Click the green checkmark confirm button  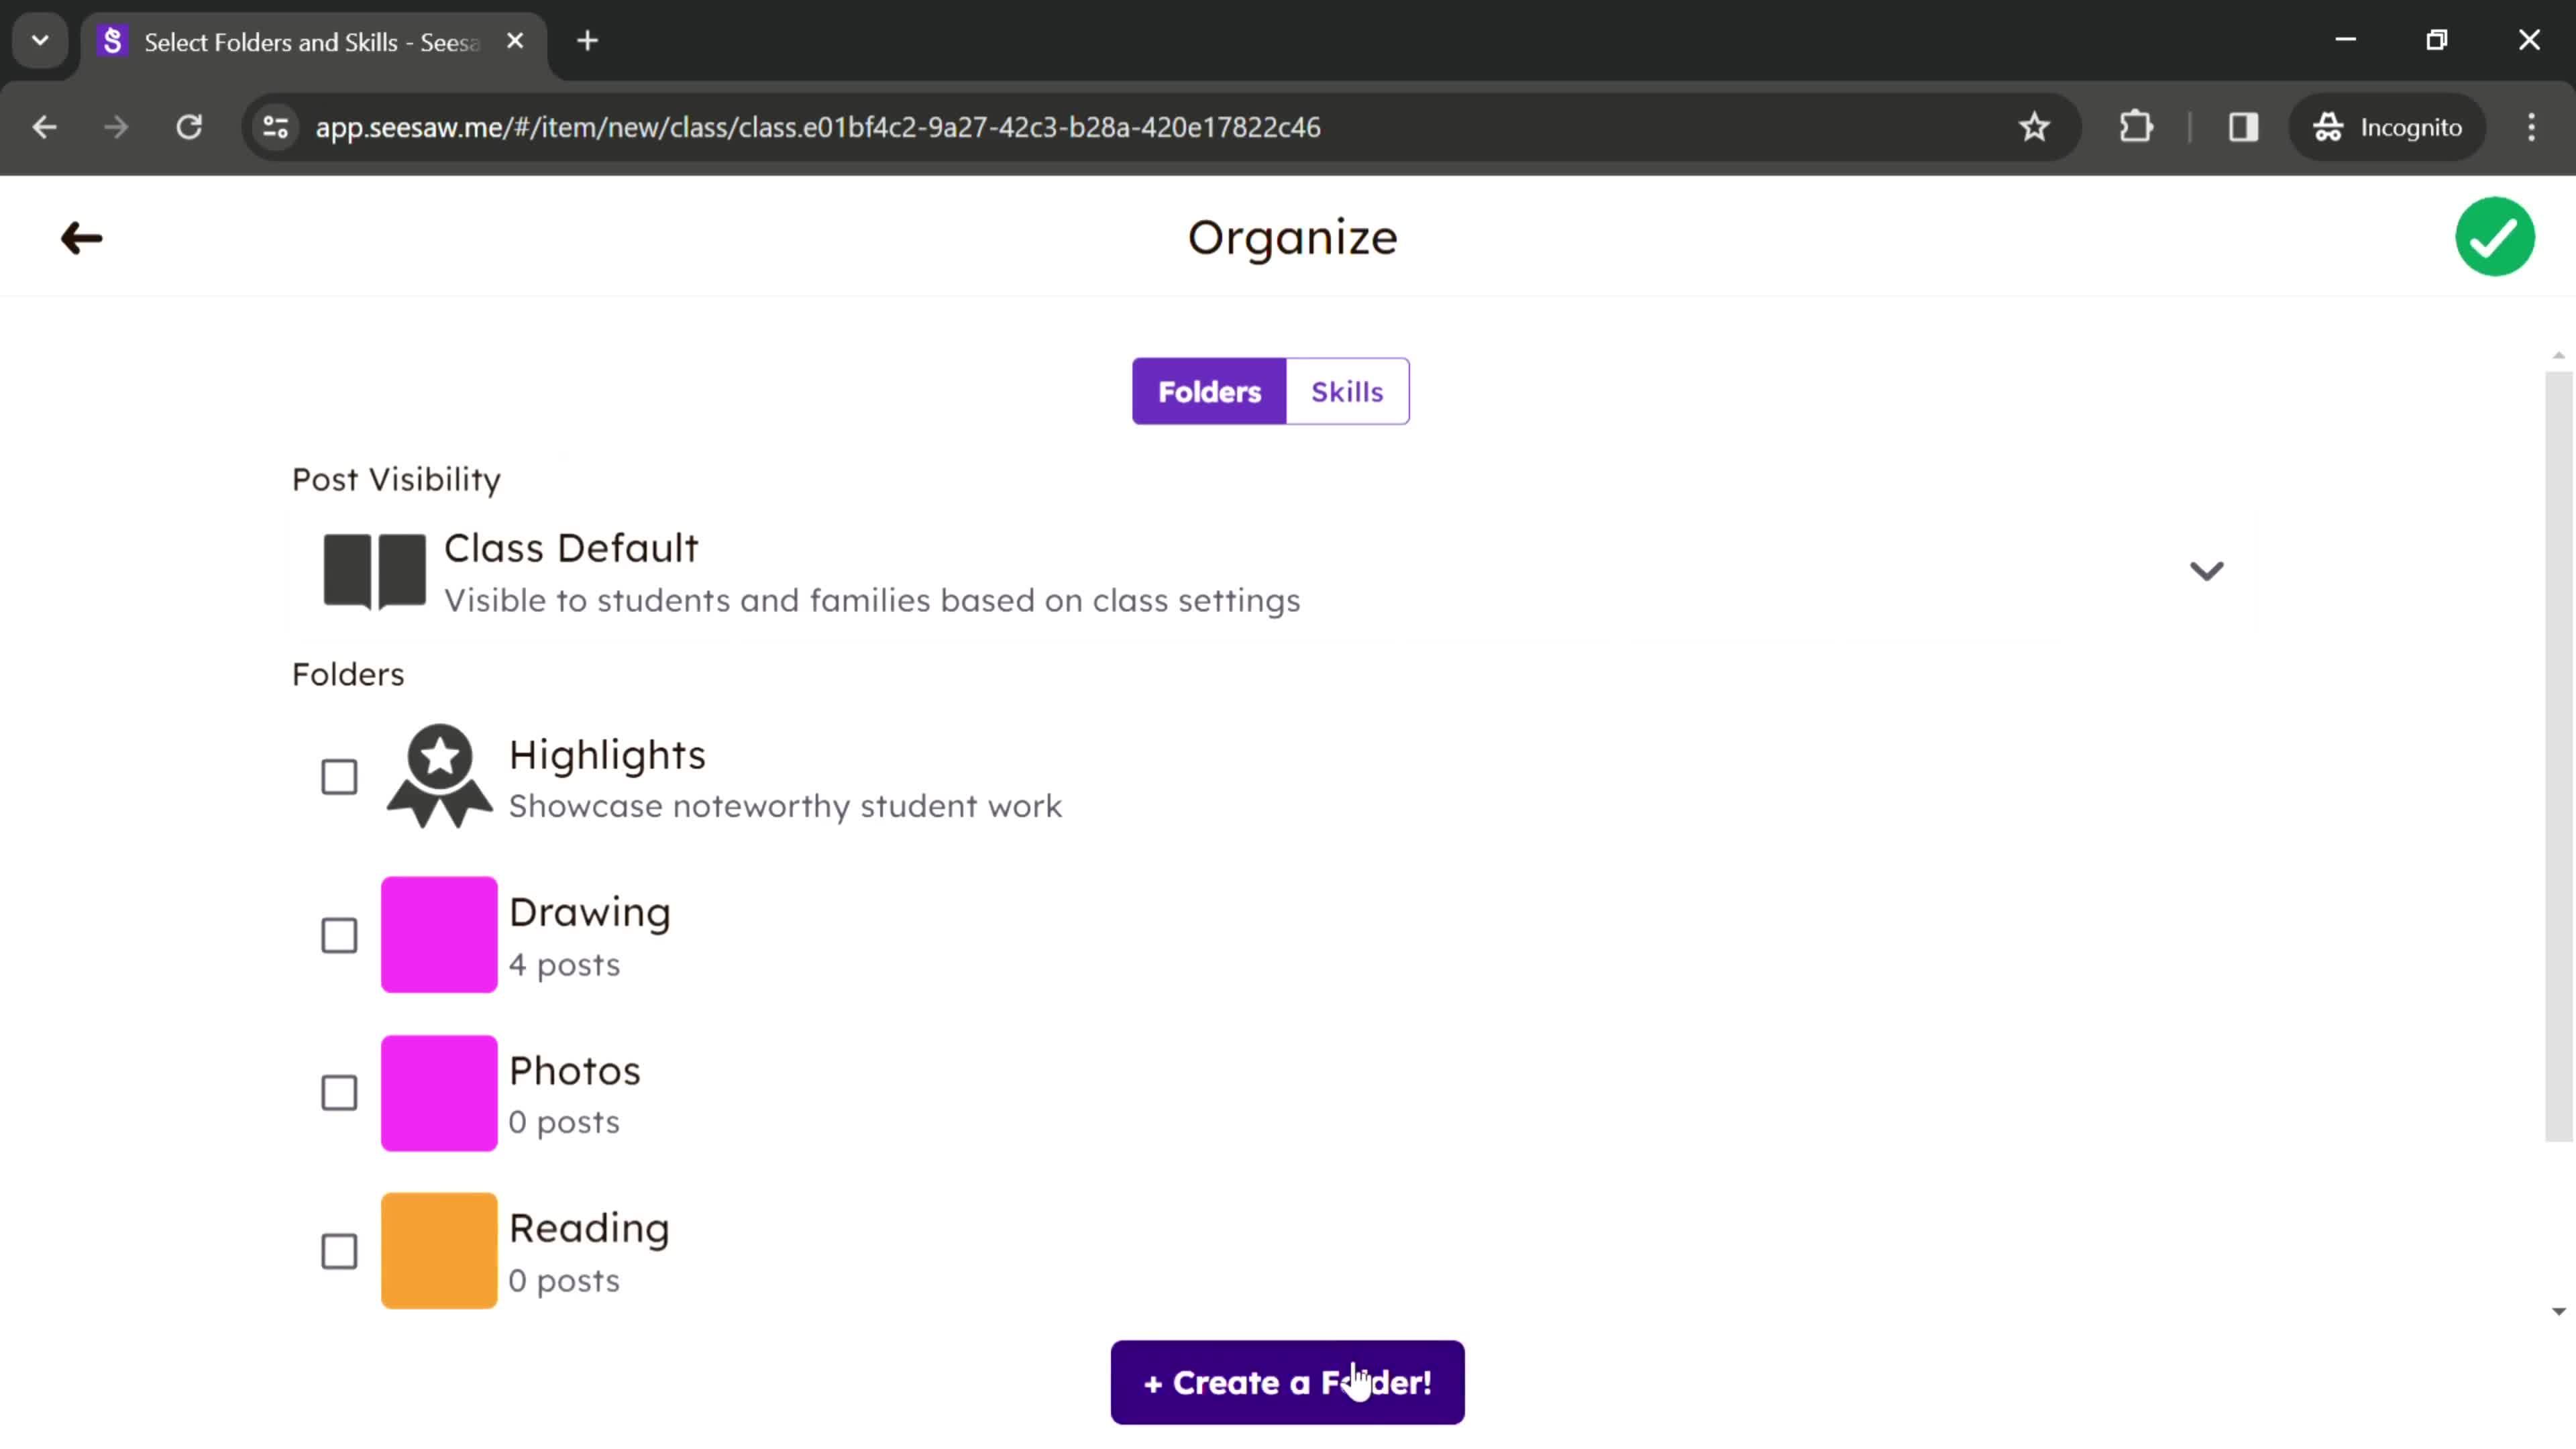click(x=2495, y=235)
